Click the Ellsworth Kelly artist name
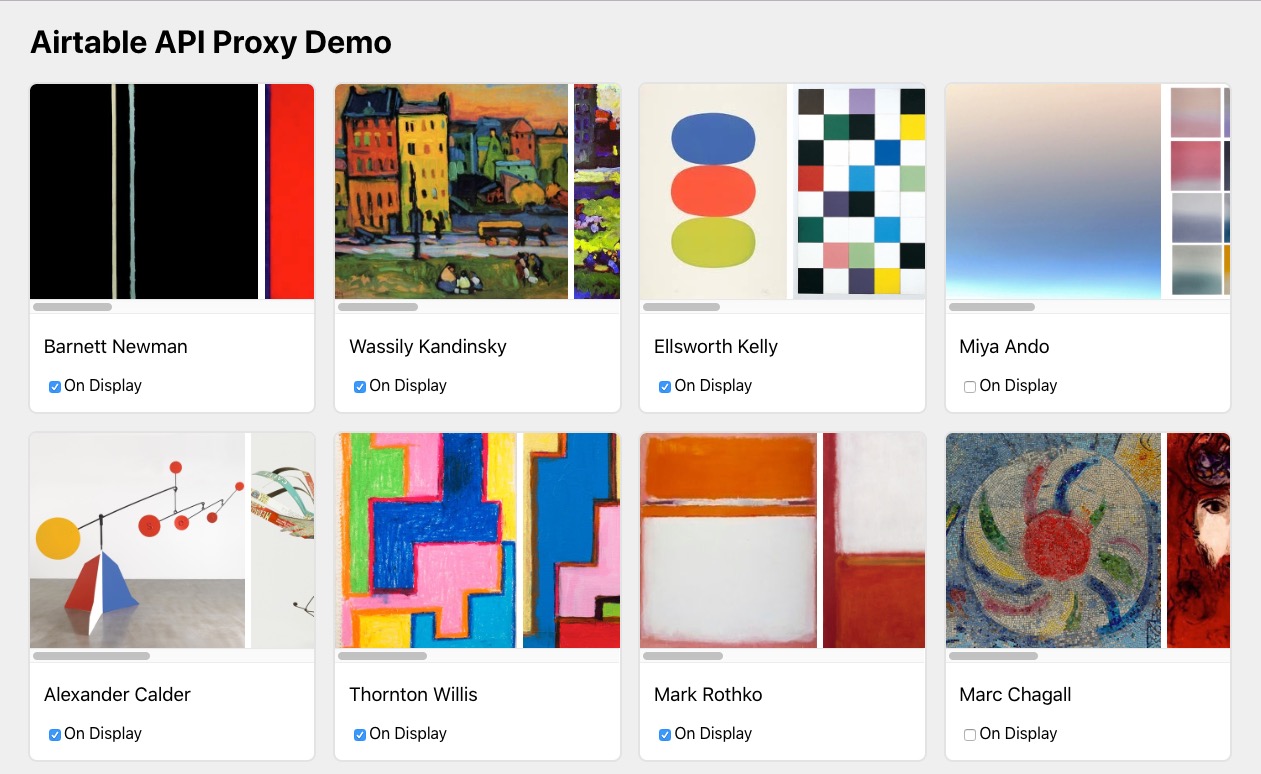 tap(716, 347)
